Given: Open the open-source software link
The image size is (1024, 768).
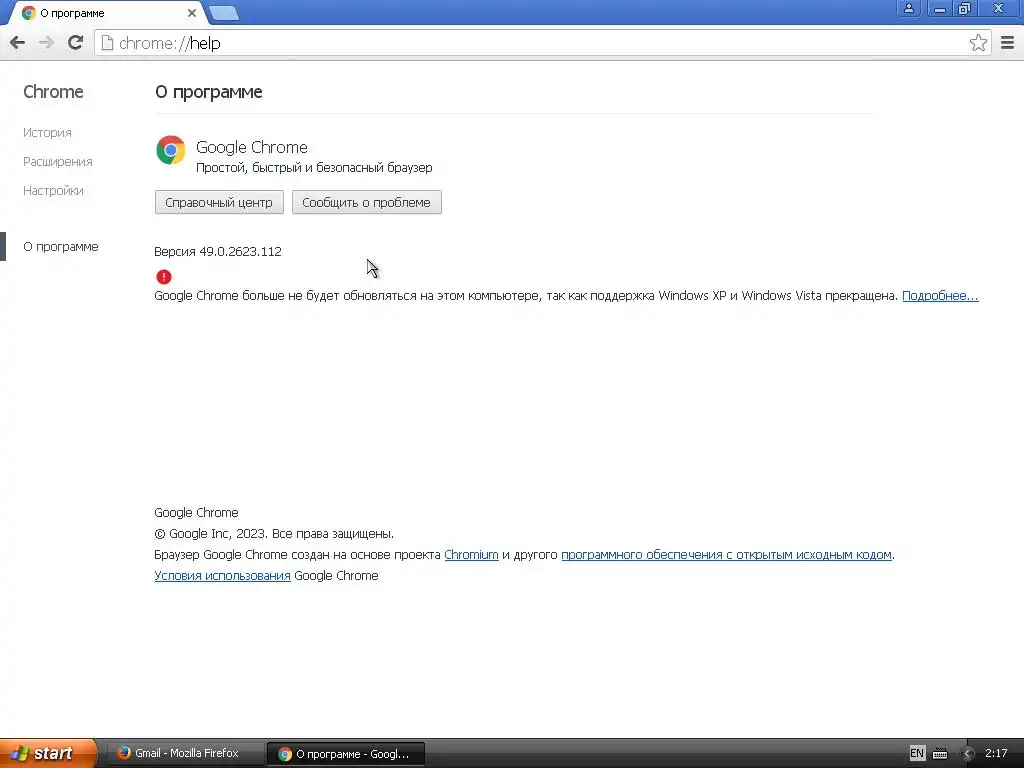Looking at the screenshot, I should (x=726, y=554).
